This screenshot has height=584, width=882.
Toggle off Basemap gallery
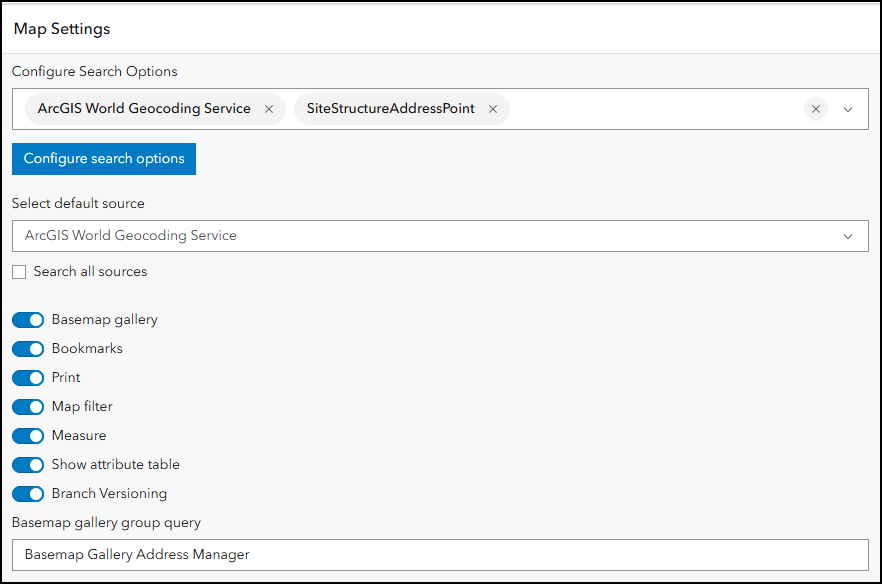[x=28, y=320]
